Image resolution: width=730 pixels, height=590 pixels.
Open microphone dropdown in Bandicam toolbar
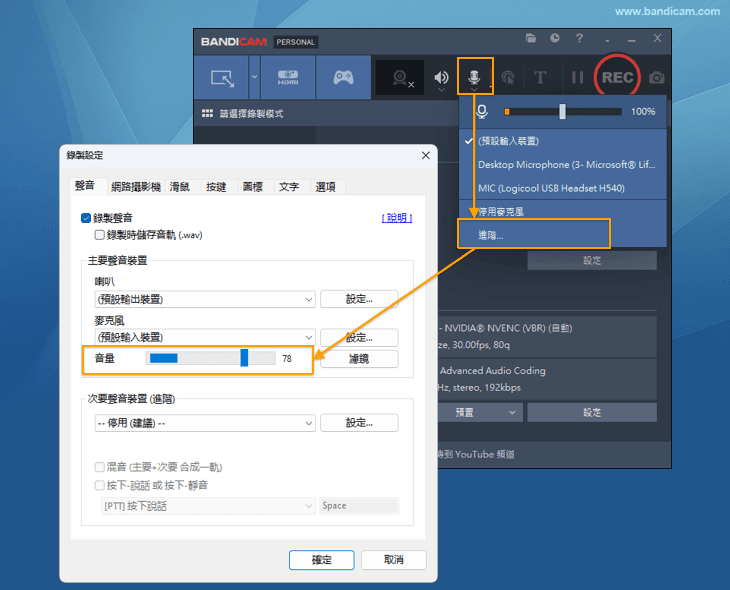point(474,76)
